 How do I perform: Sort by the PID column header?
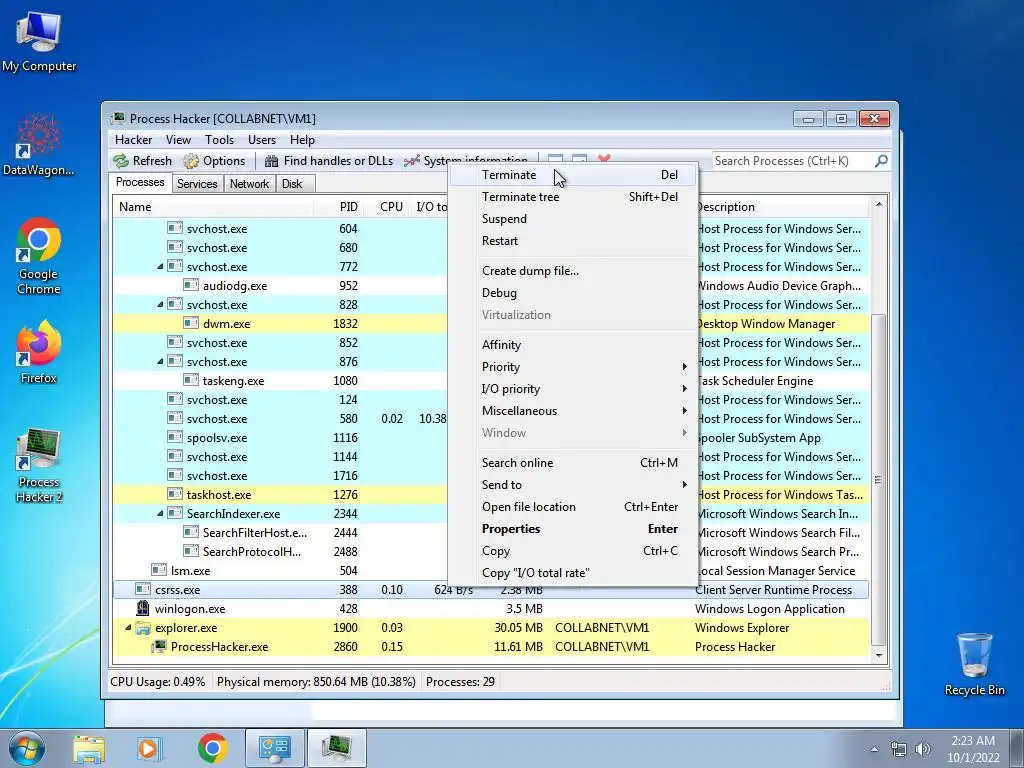[340, 207]
